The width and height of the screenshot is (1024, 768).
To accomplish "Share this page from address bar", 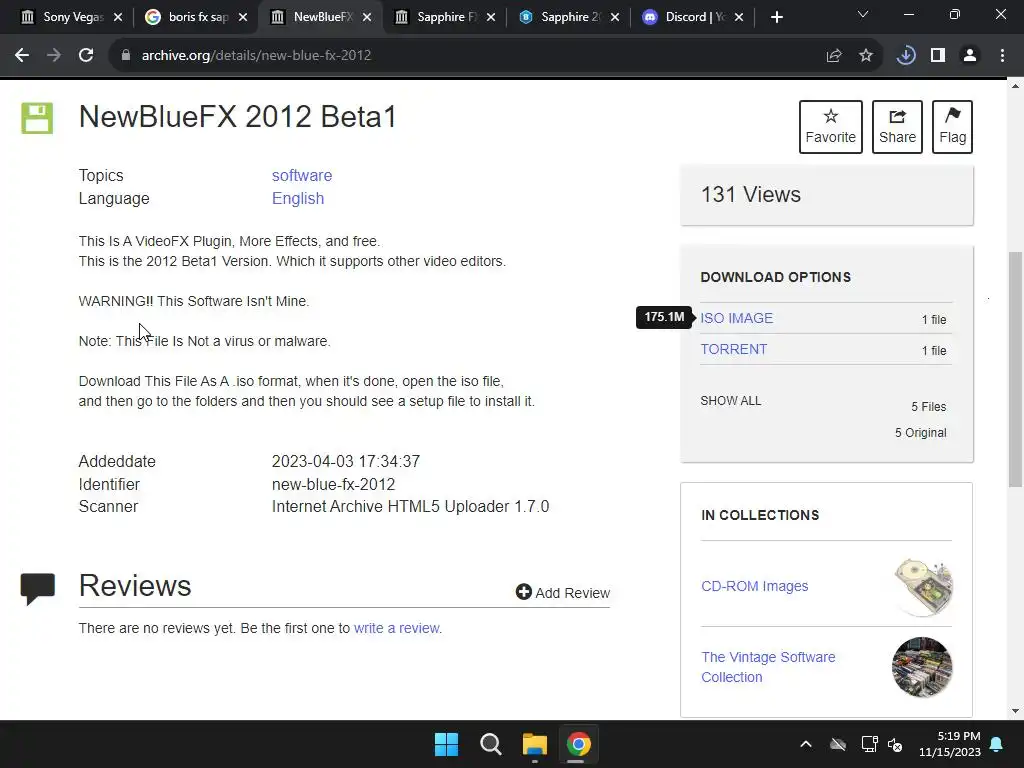I will (834, 56).
